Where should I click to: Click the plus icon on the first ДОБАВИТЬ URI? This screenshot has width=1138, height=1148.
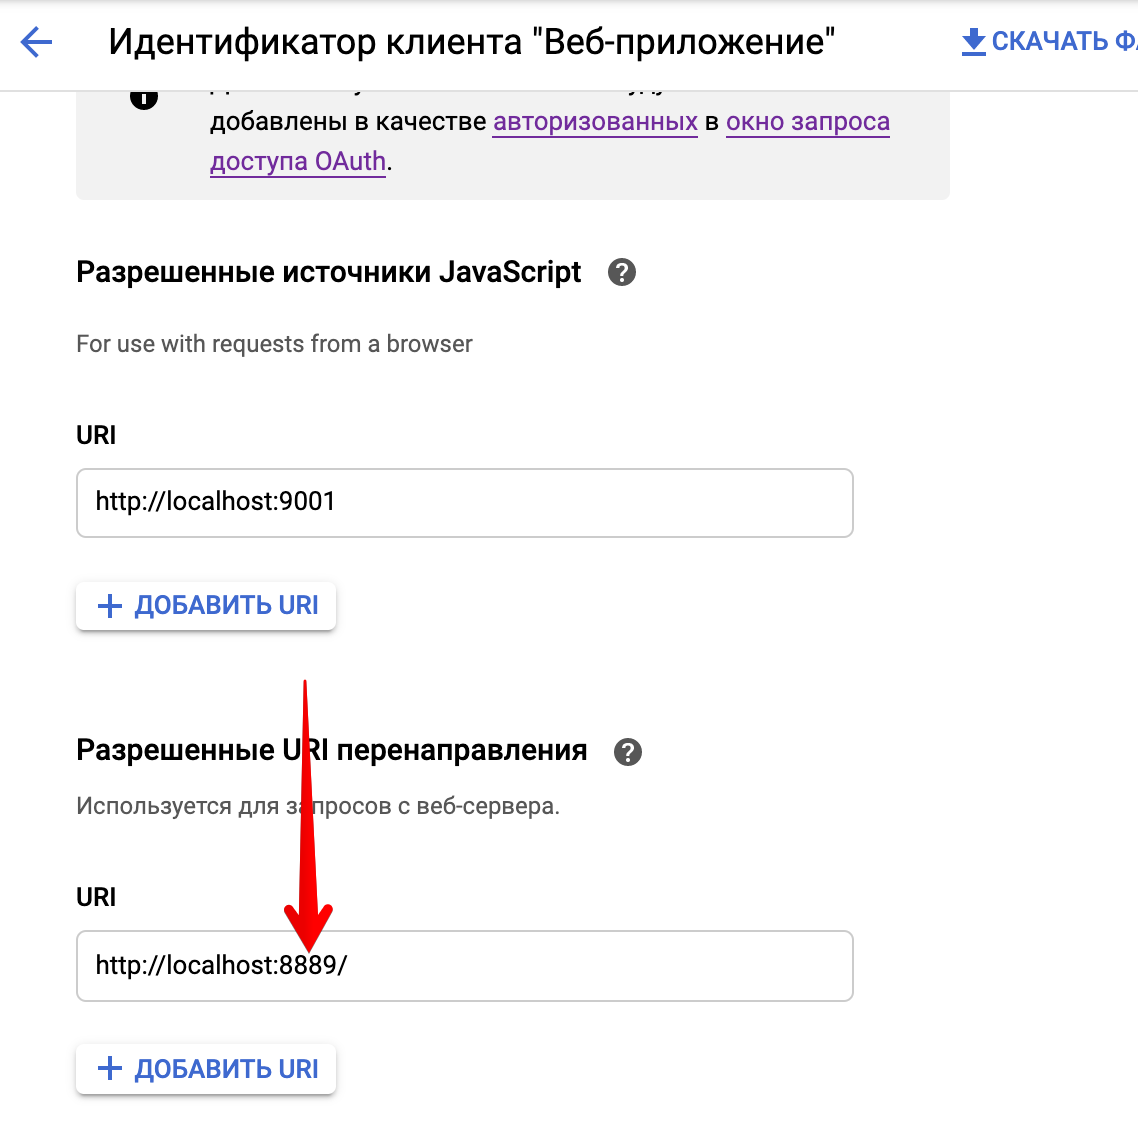pos(109,605)
